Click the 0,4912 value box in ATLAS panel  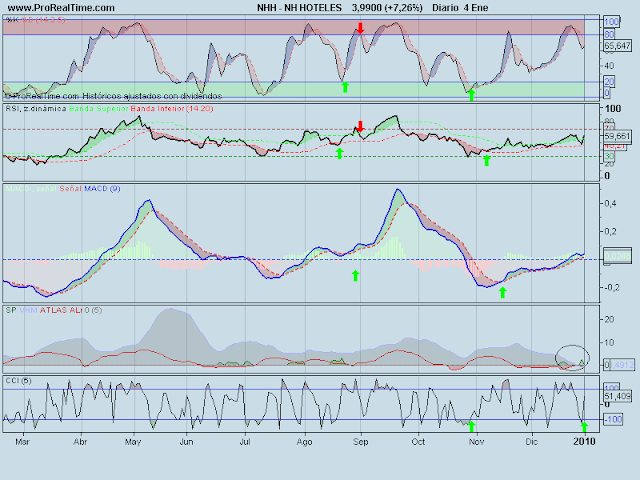point(619,365)
